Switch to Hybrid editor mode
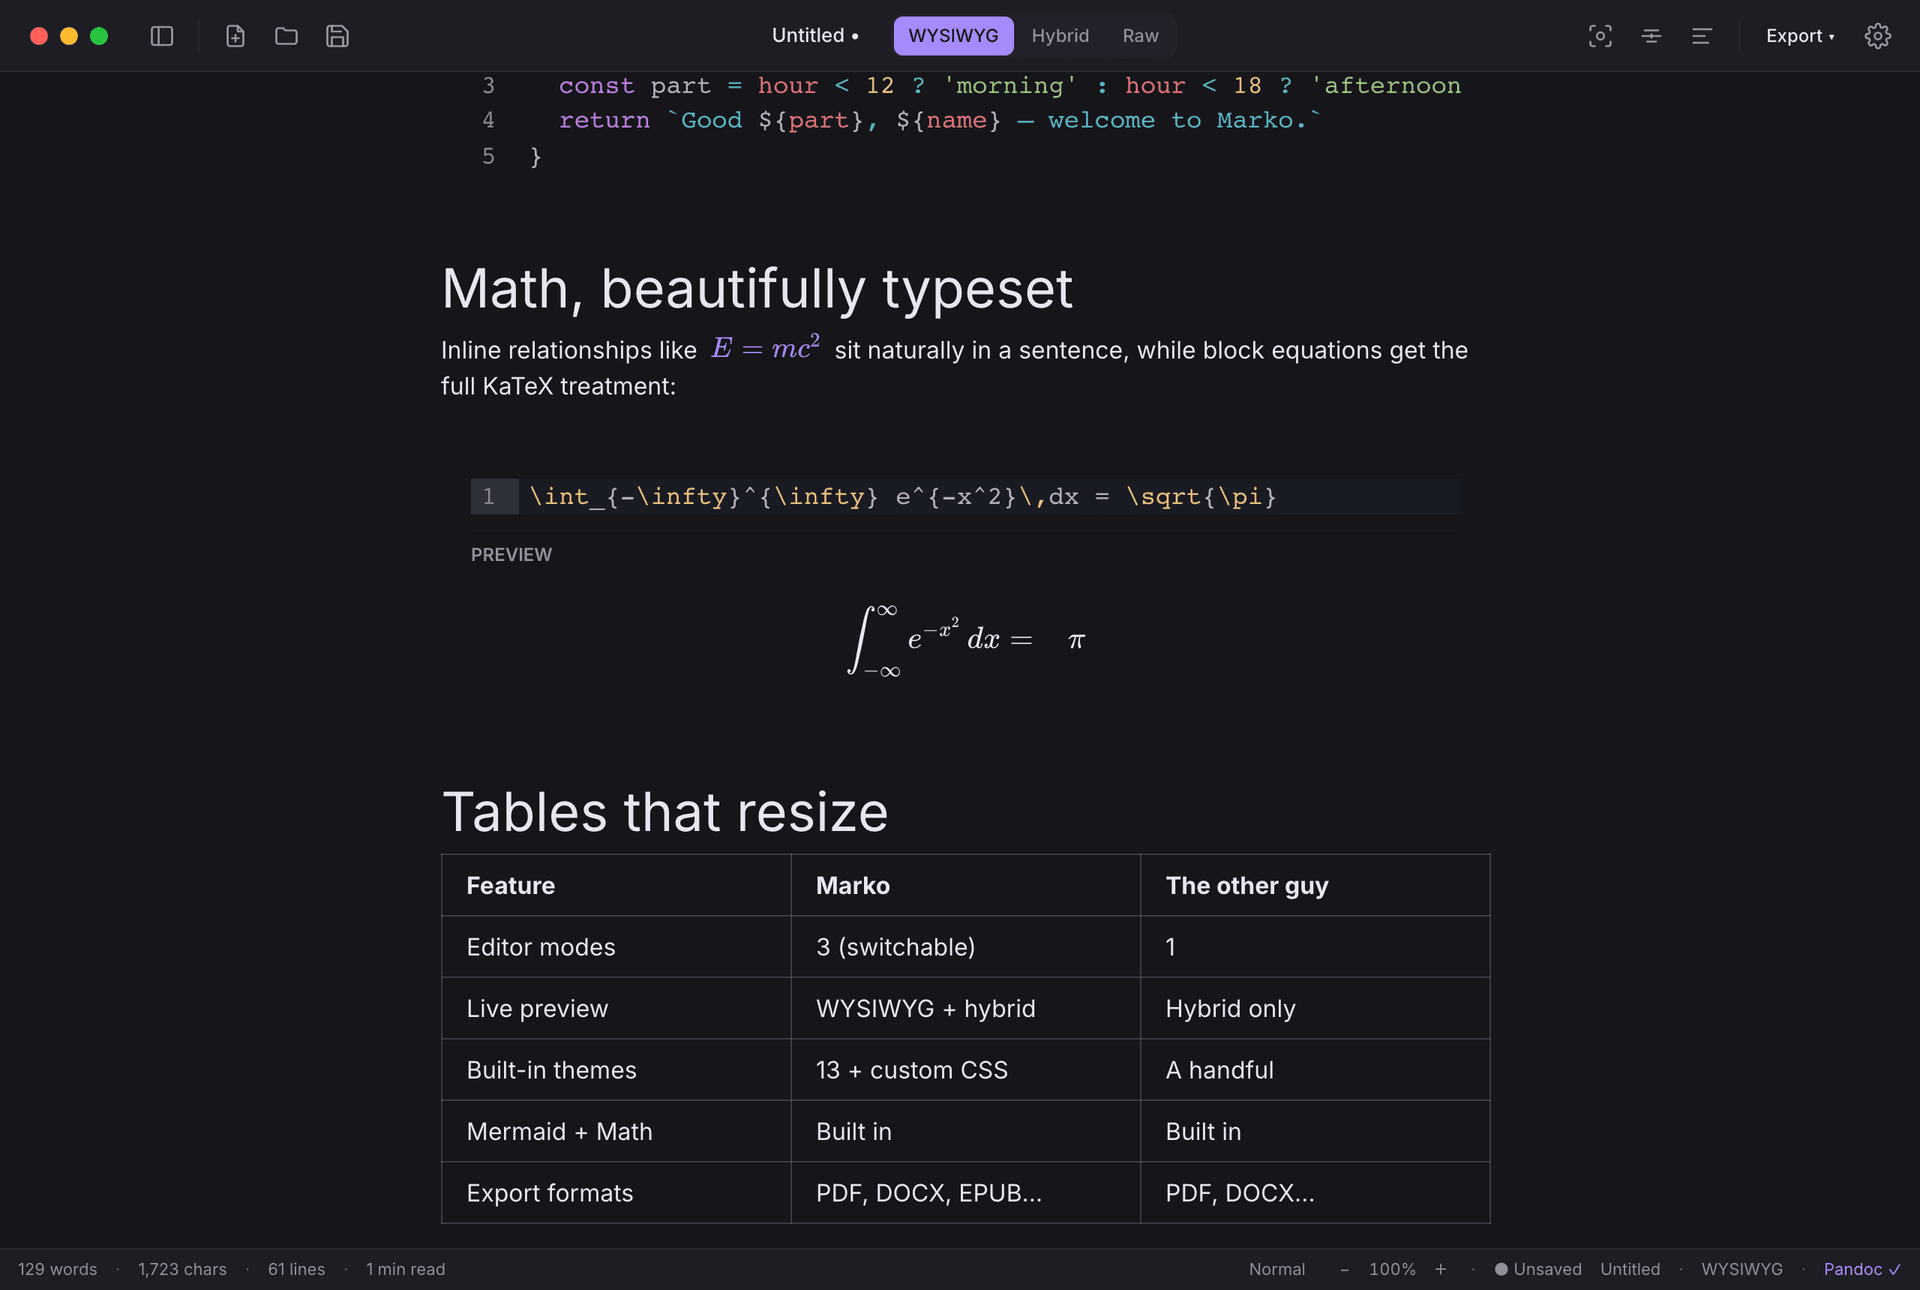 (1060, 36)
